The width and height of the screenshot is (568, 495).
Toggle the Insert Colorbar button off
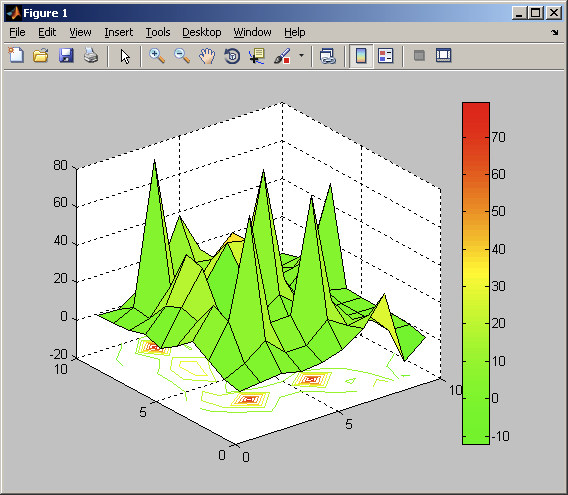(361, 56)
